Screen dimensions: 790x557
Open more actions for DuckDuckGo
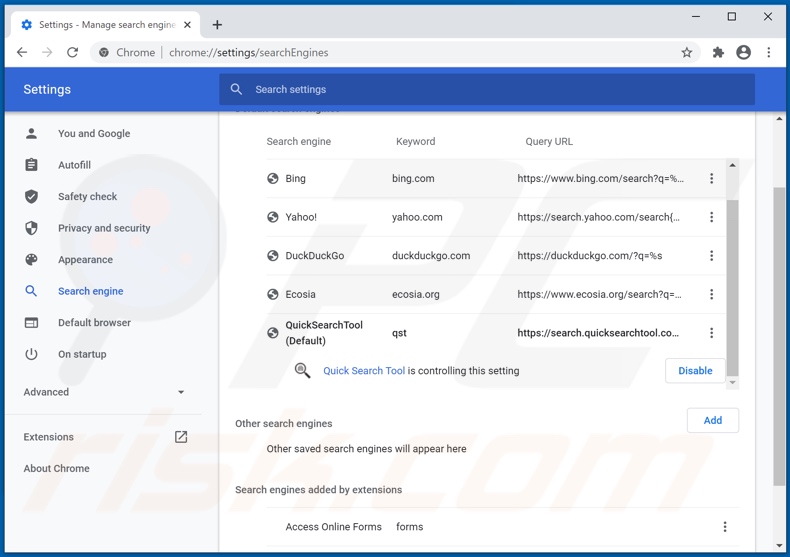point(711,256)
